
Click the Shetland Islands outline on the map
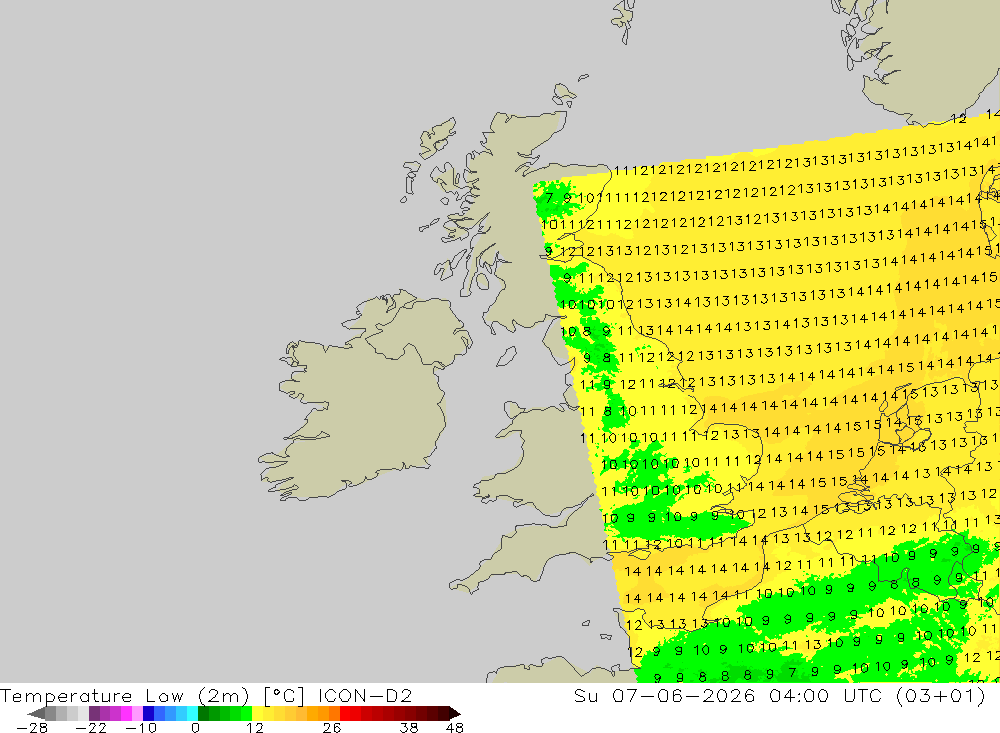623,19
